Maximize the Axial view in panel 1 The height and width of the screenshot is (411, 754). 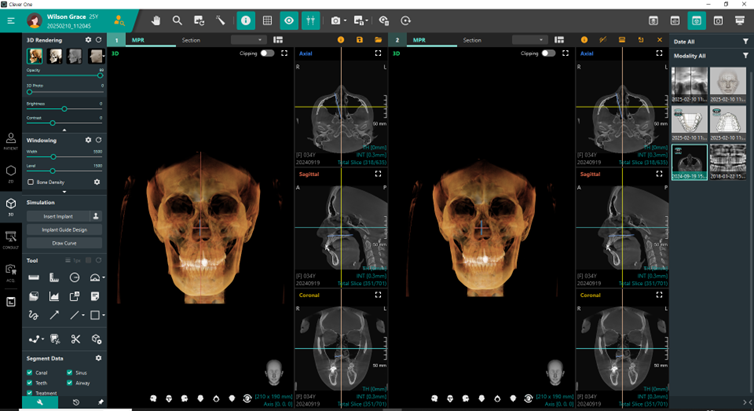pyautogui.click(x=379, y=53)
